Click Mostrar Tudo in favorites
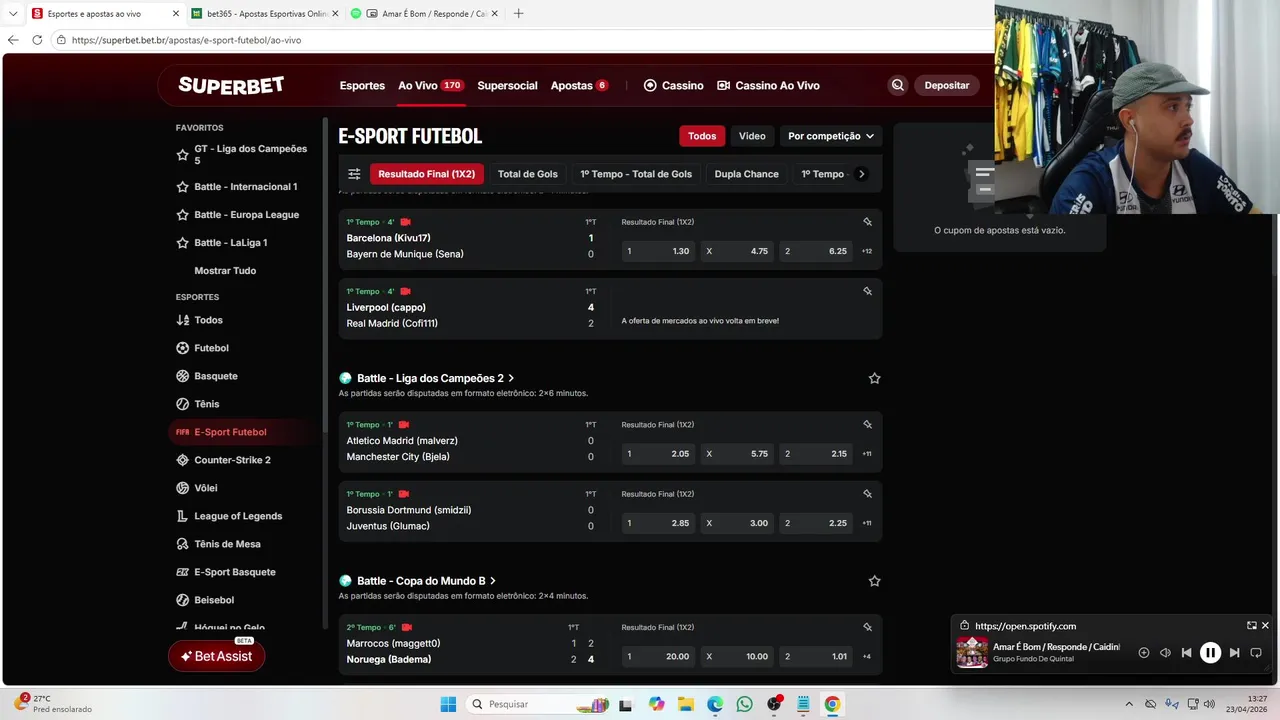The height and width of the screenshot is (720, 1280). [225, 271]
